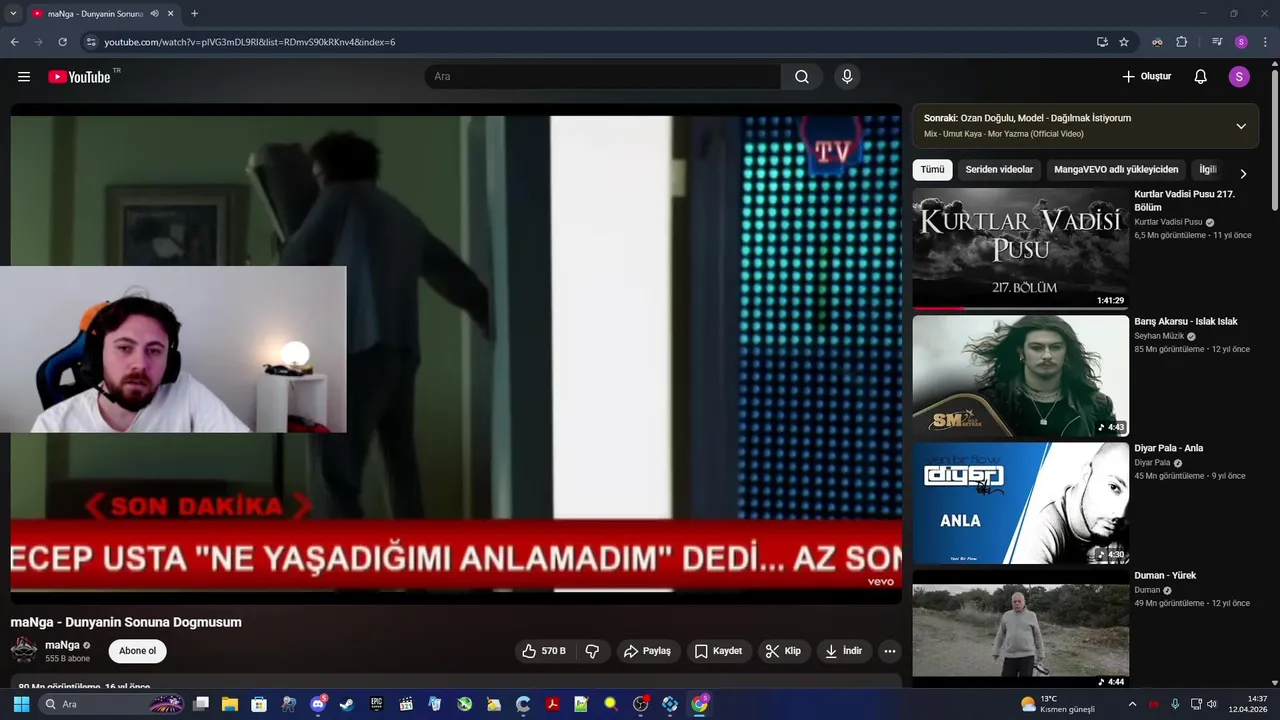
Task: Open a new Chrome tab
Action: [194, 14]
